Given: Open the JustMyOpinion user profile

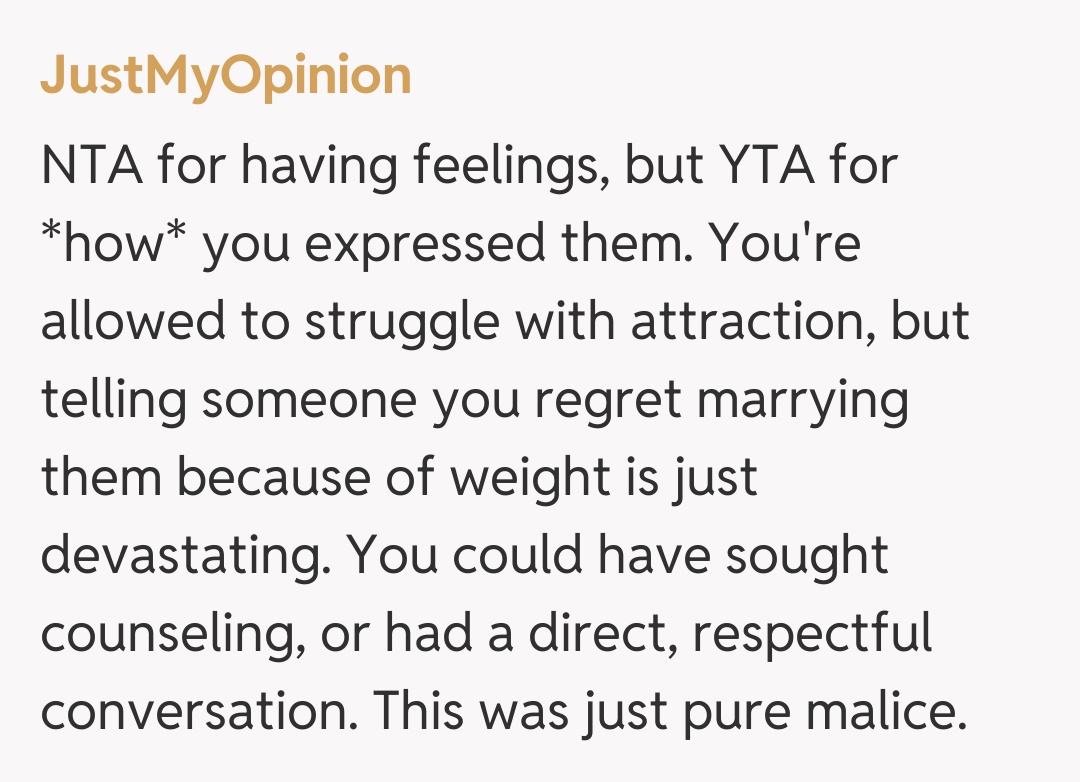Looking at the screenshot, I should (226, 77).
